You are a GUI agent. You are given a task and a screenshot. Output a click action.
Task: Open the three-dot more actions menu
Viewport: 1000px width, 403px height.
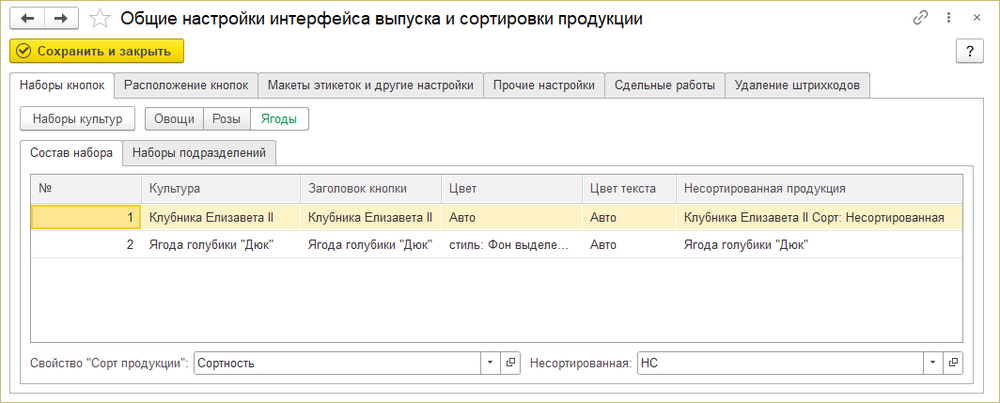[x=949, y=18]
